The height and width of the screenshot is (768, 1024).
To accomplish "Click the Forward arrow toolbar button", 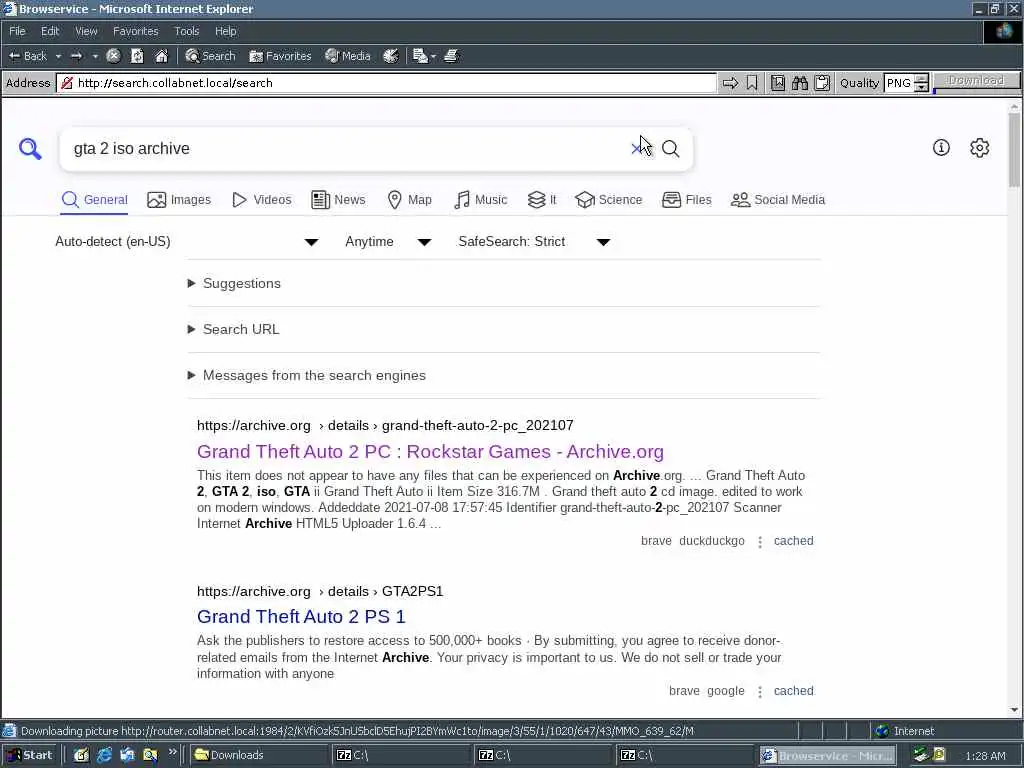I will tap(76, 56).
